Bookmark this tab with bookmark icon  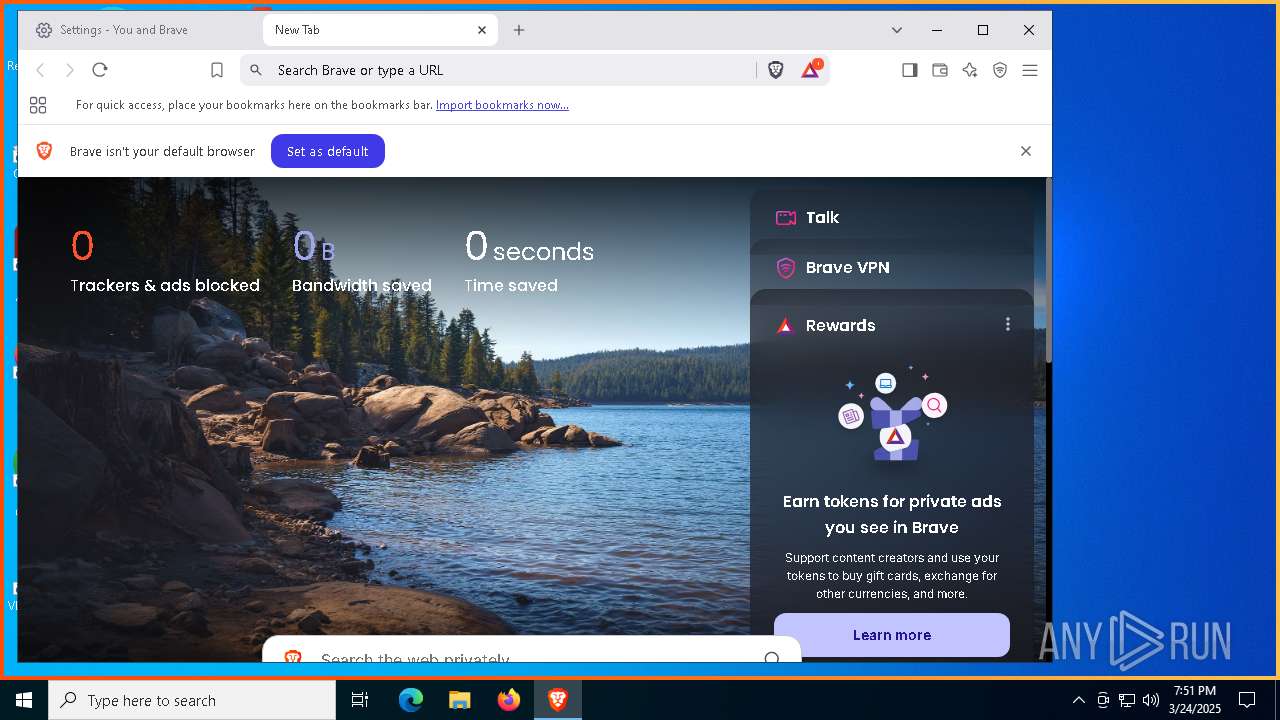pyautogui.click(x=217, y=70)
